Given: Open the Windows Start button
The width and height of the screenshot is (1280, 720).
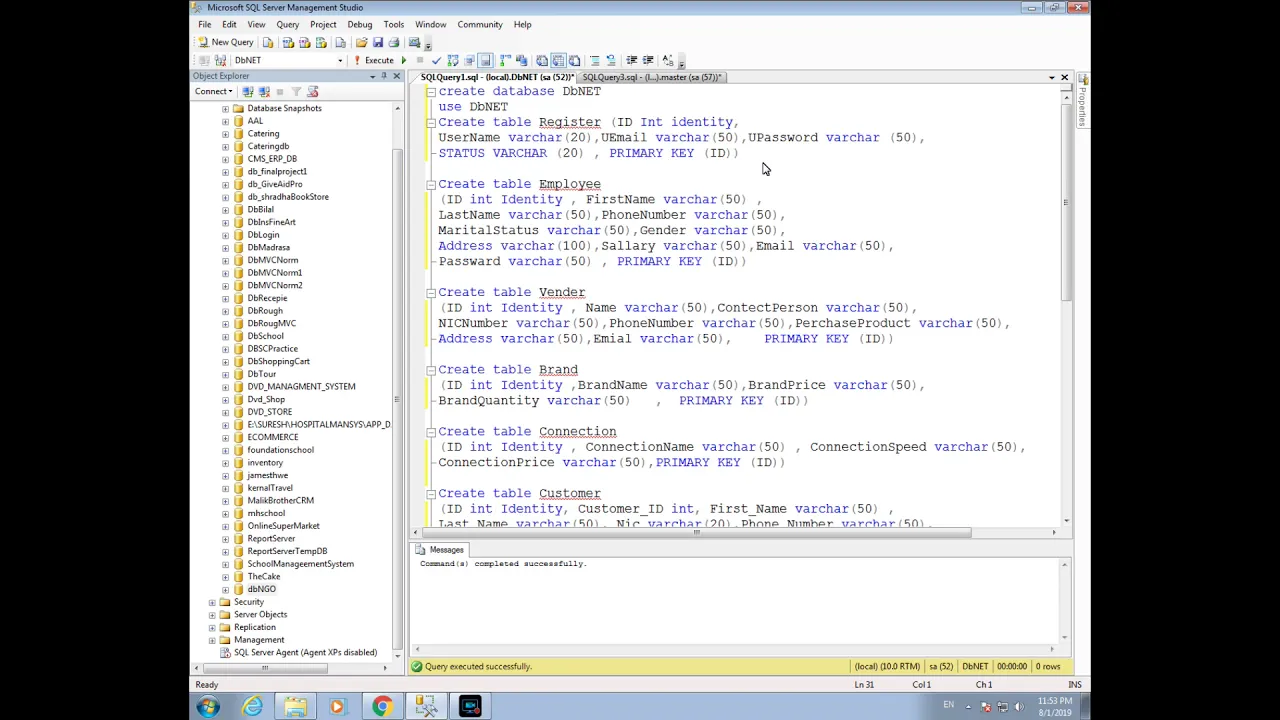Looking at the screenshot, I should point(208,707).
